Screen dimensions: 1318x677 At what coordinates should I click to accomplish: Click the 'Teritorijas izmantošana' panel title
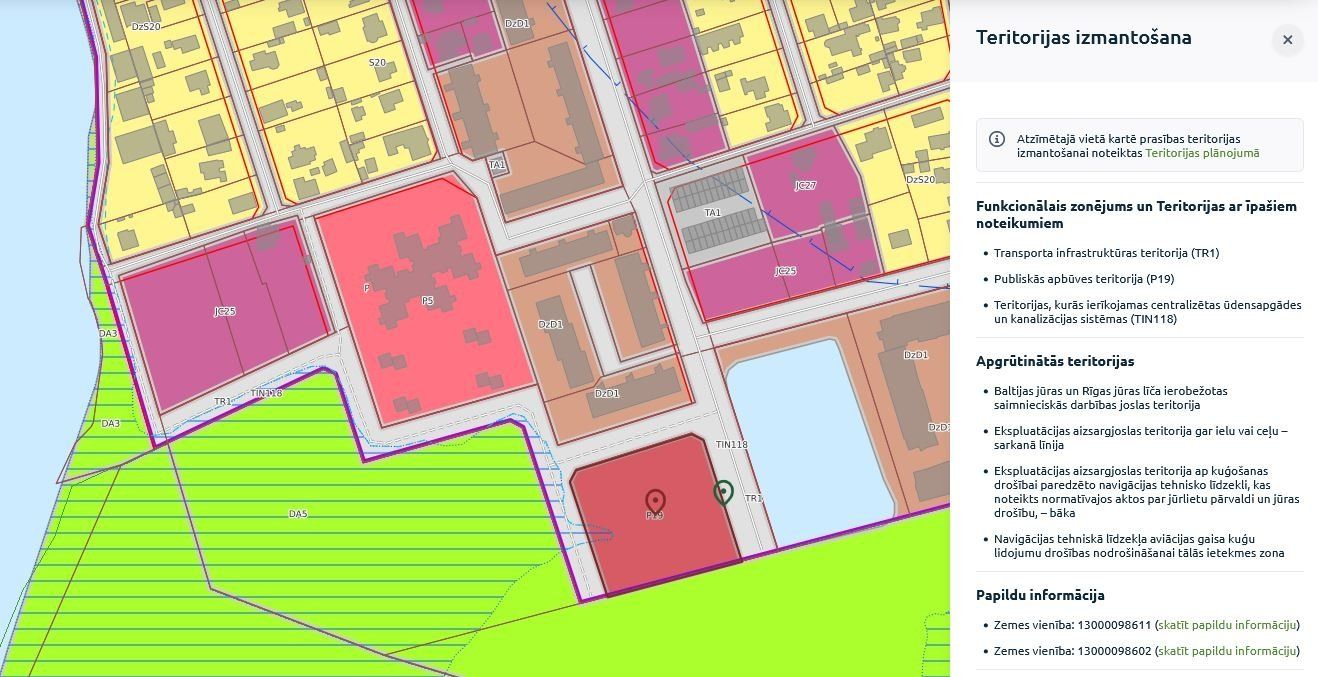[x=1083, y=38]
